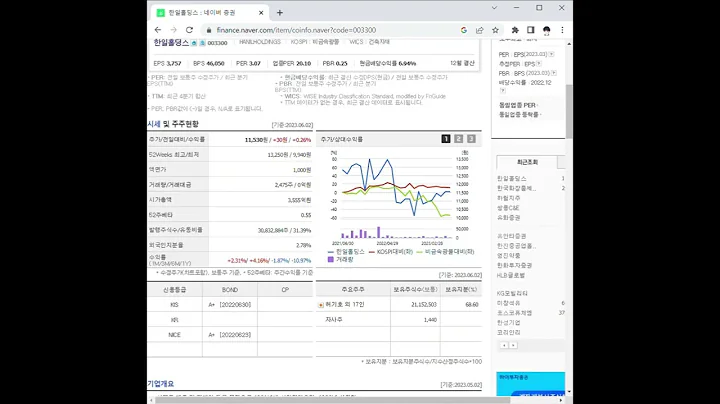Switch chart to view 2
720x404 pixels.
[x=458, y=139]
